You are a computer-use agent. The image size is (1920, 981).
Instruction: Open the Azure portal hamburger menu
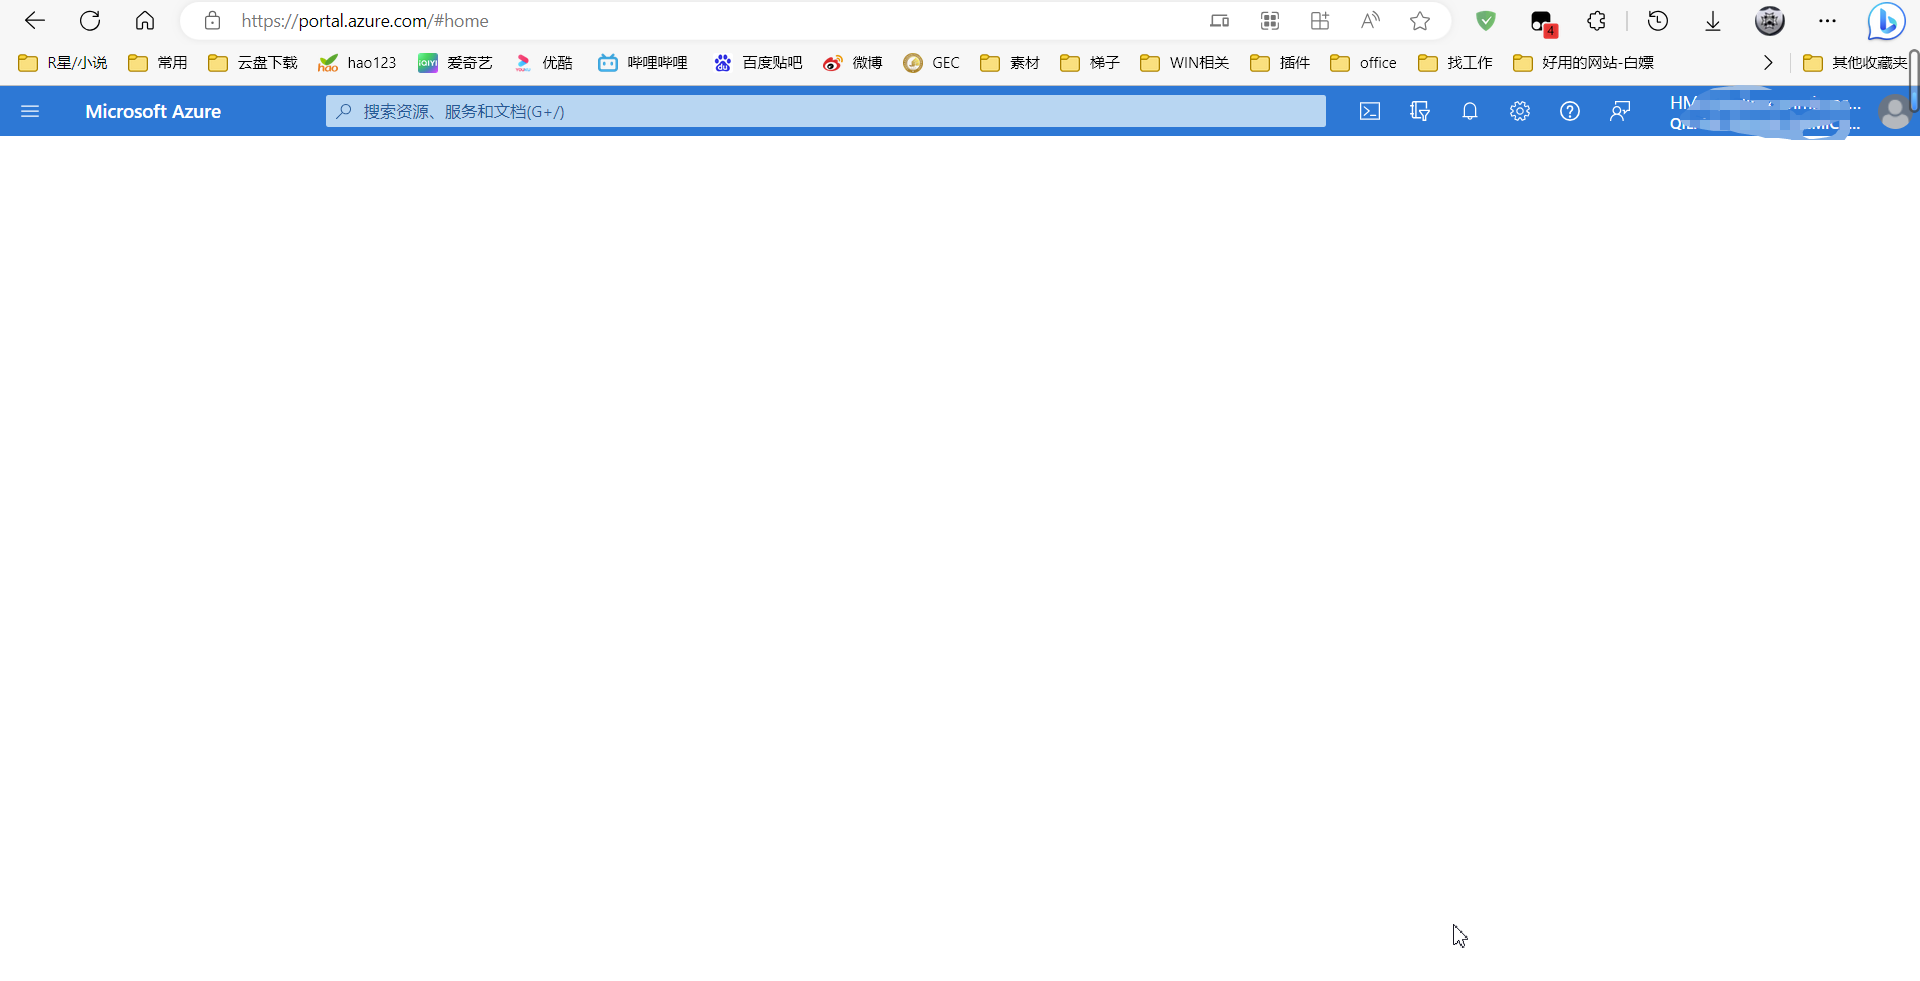click(30, 111)
